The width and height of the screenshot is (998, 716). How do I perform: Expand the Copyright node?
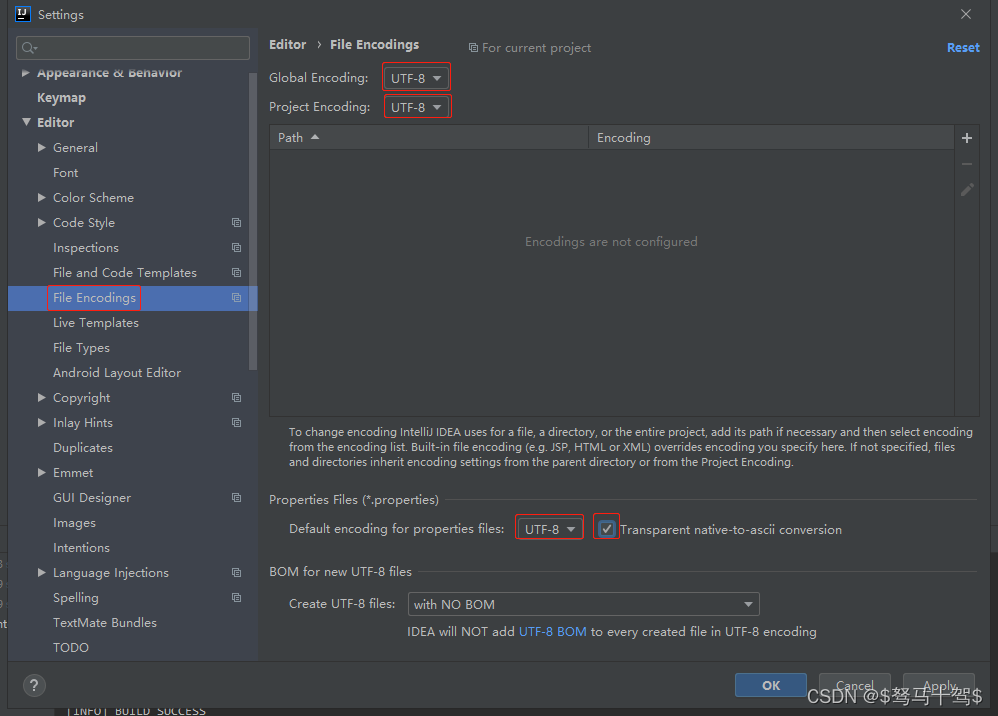tap(41, 398)
